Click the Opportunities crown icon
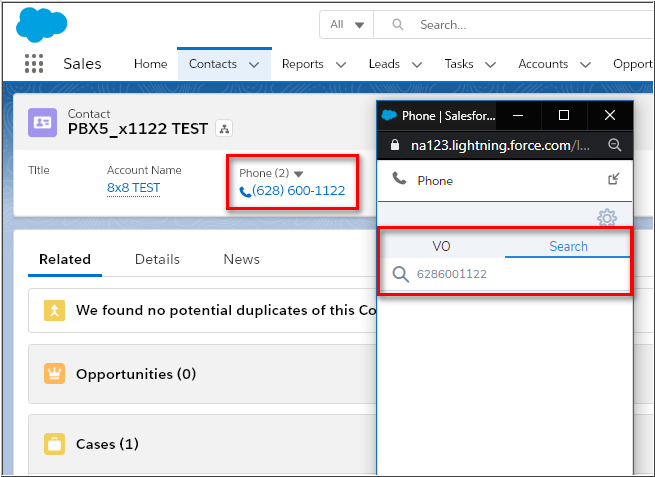Screen dimensions: 655x477 coord(54,374)
